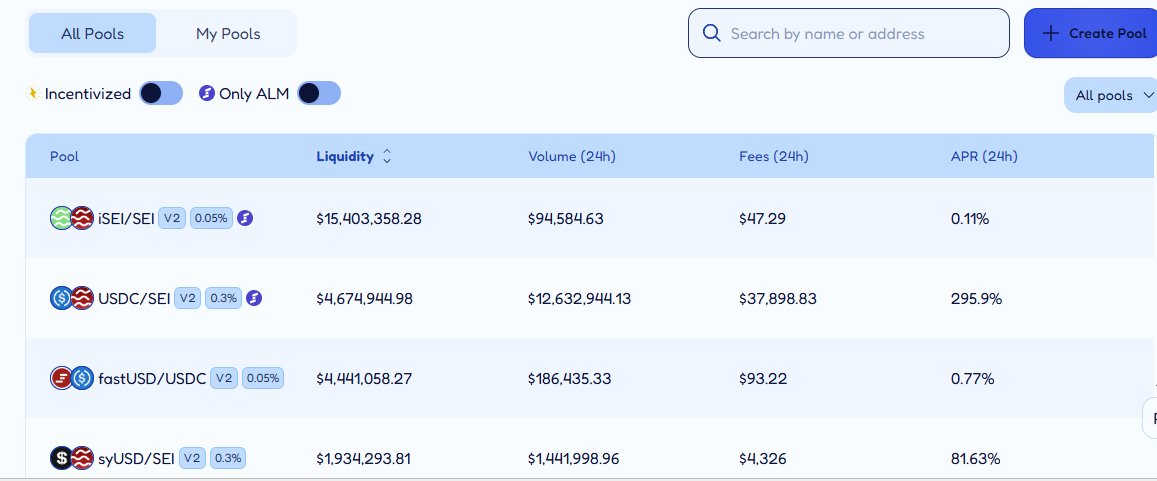Viewport: 1157px width, 481px height.
Task: Click volume value $94,584.63
Action: pos(566,218)
